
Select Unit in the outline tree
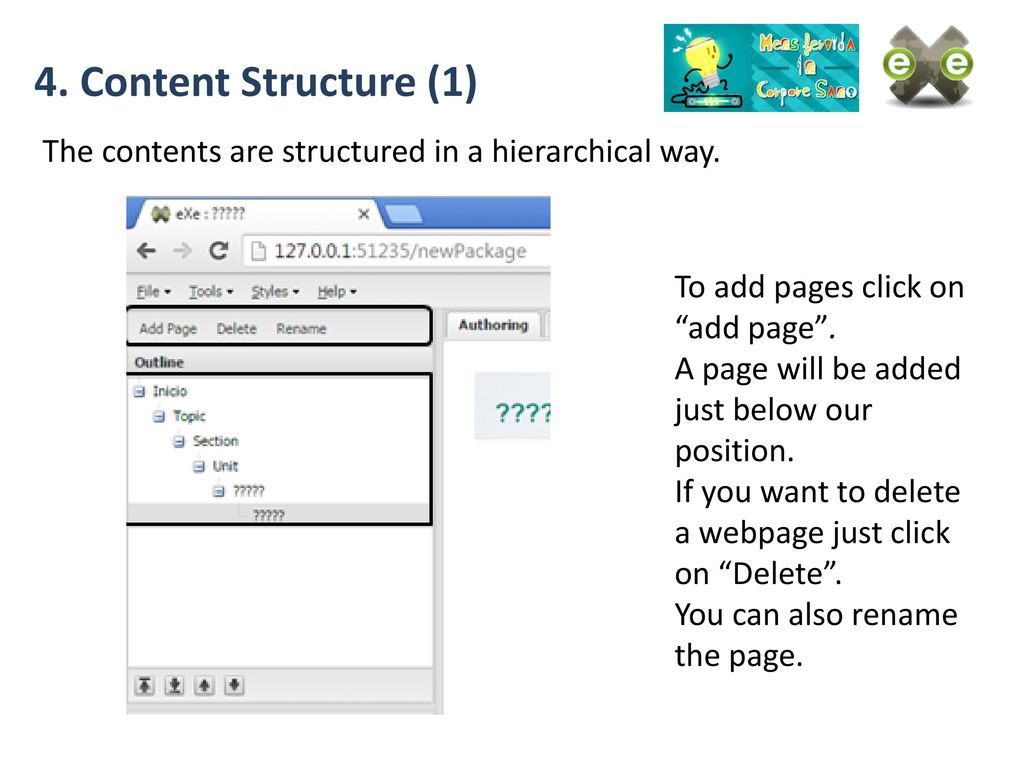coord(225,466)
